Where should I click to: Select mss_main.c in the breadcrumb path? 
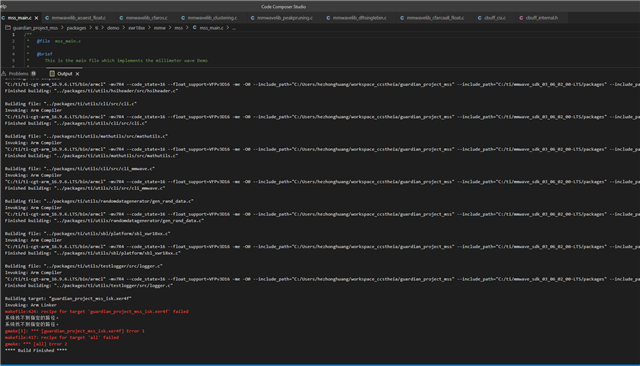[211, 28]
